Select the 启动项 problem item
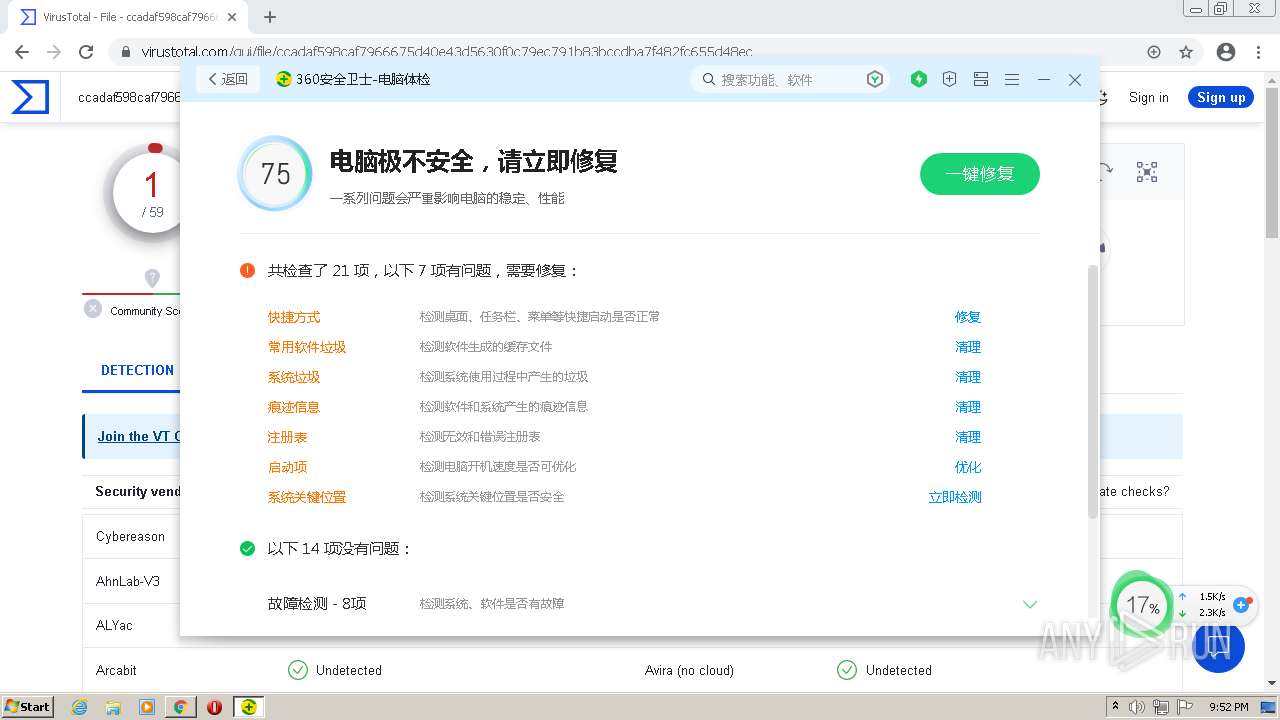 pyautogui.click(x=287, y=467)
